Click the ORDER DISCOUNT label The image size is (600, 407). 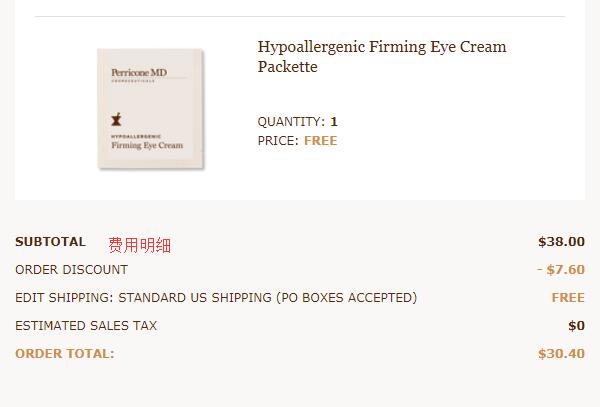point(72,270)
